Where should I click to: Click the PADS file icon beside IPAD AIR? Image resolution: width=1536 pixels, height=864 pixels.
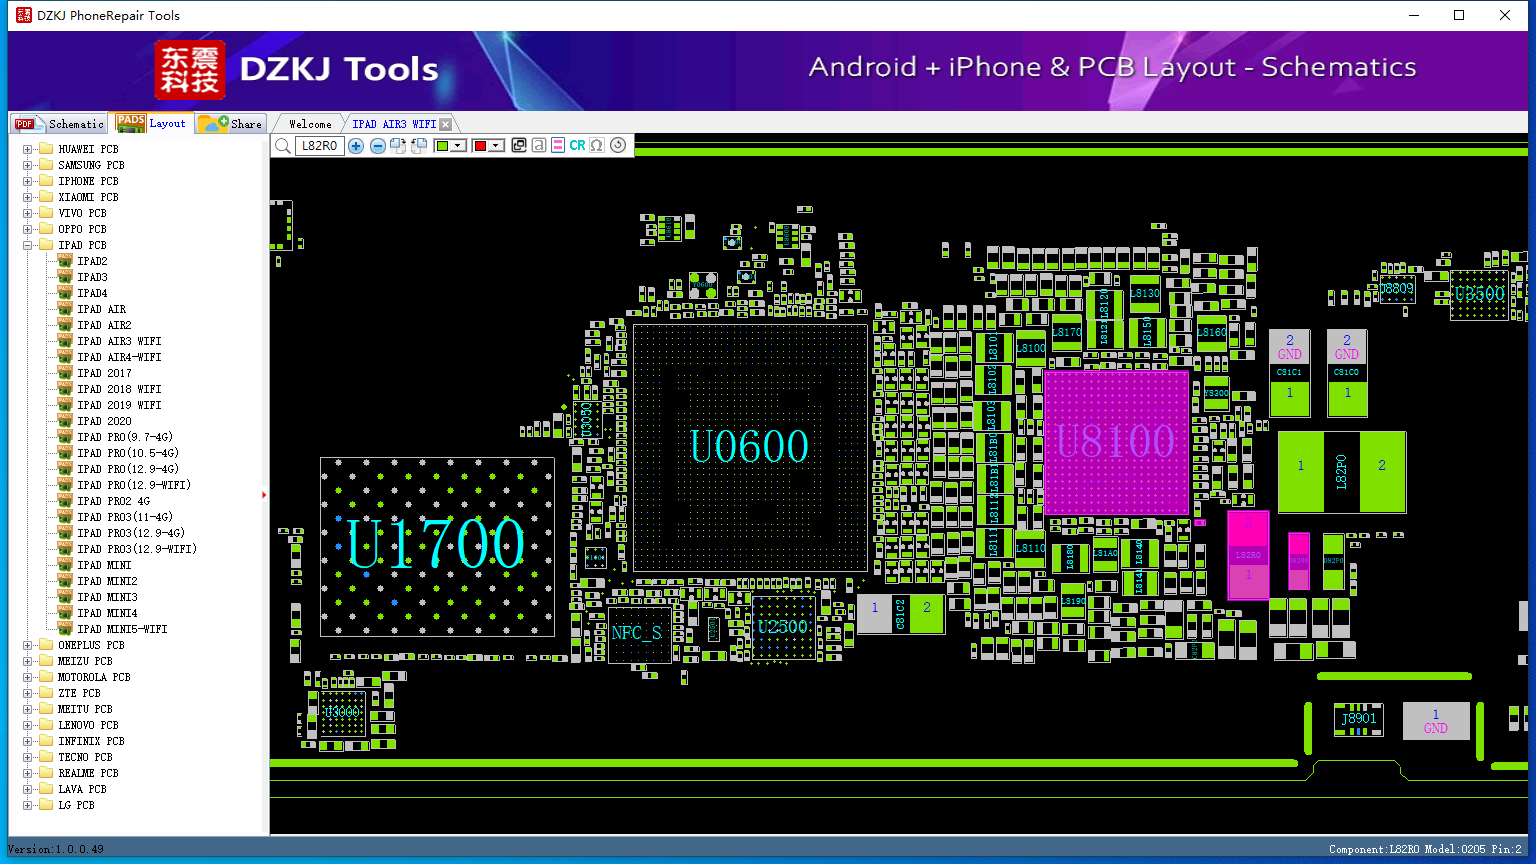65,309
